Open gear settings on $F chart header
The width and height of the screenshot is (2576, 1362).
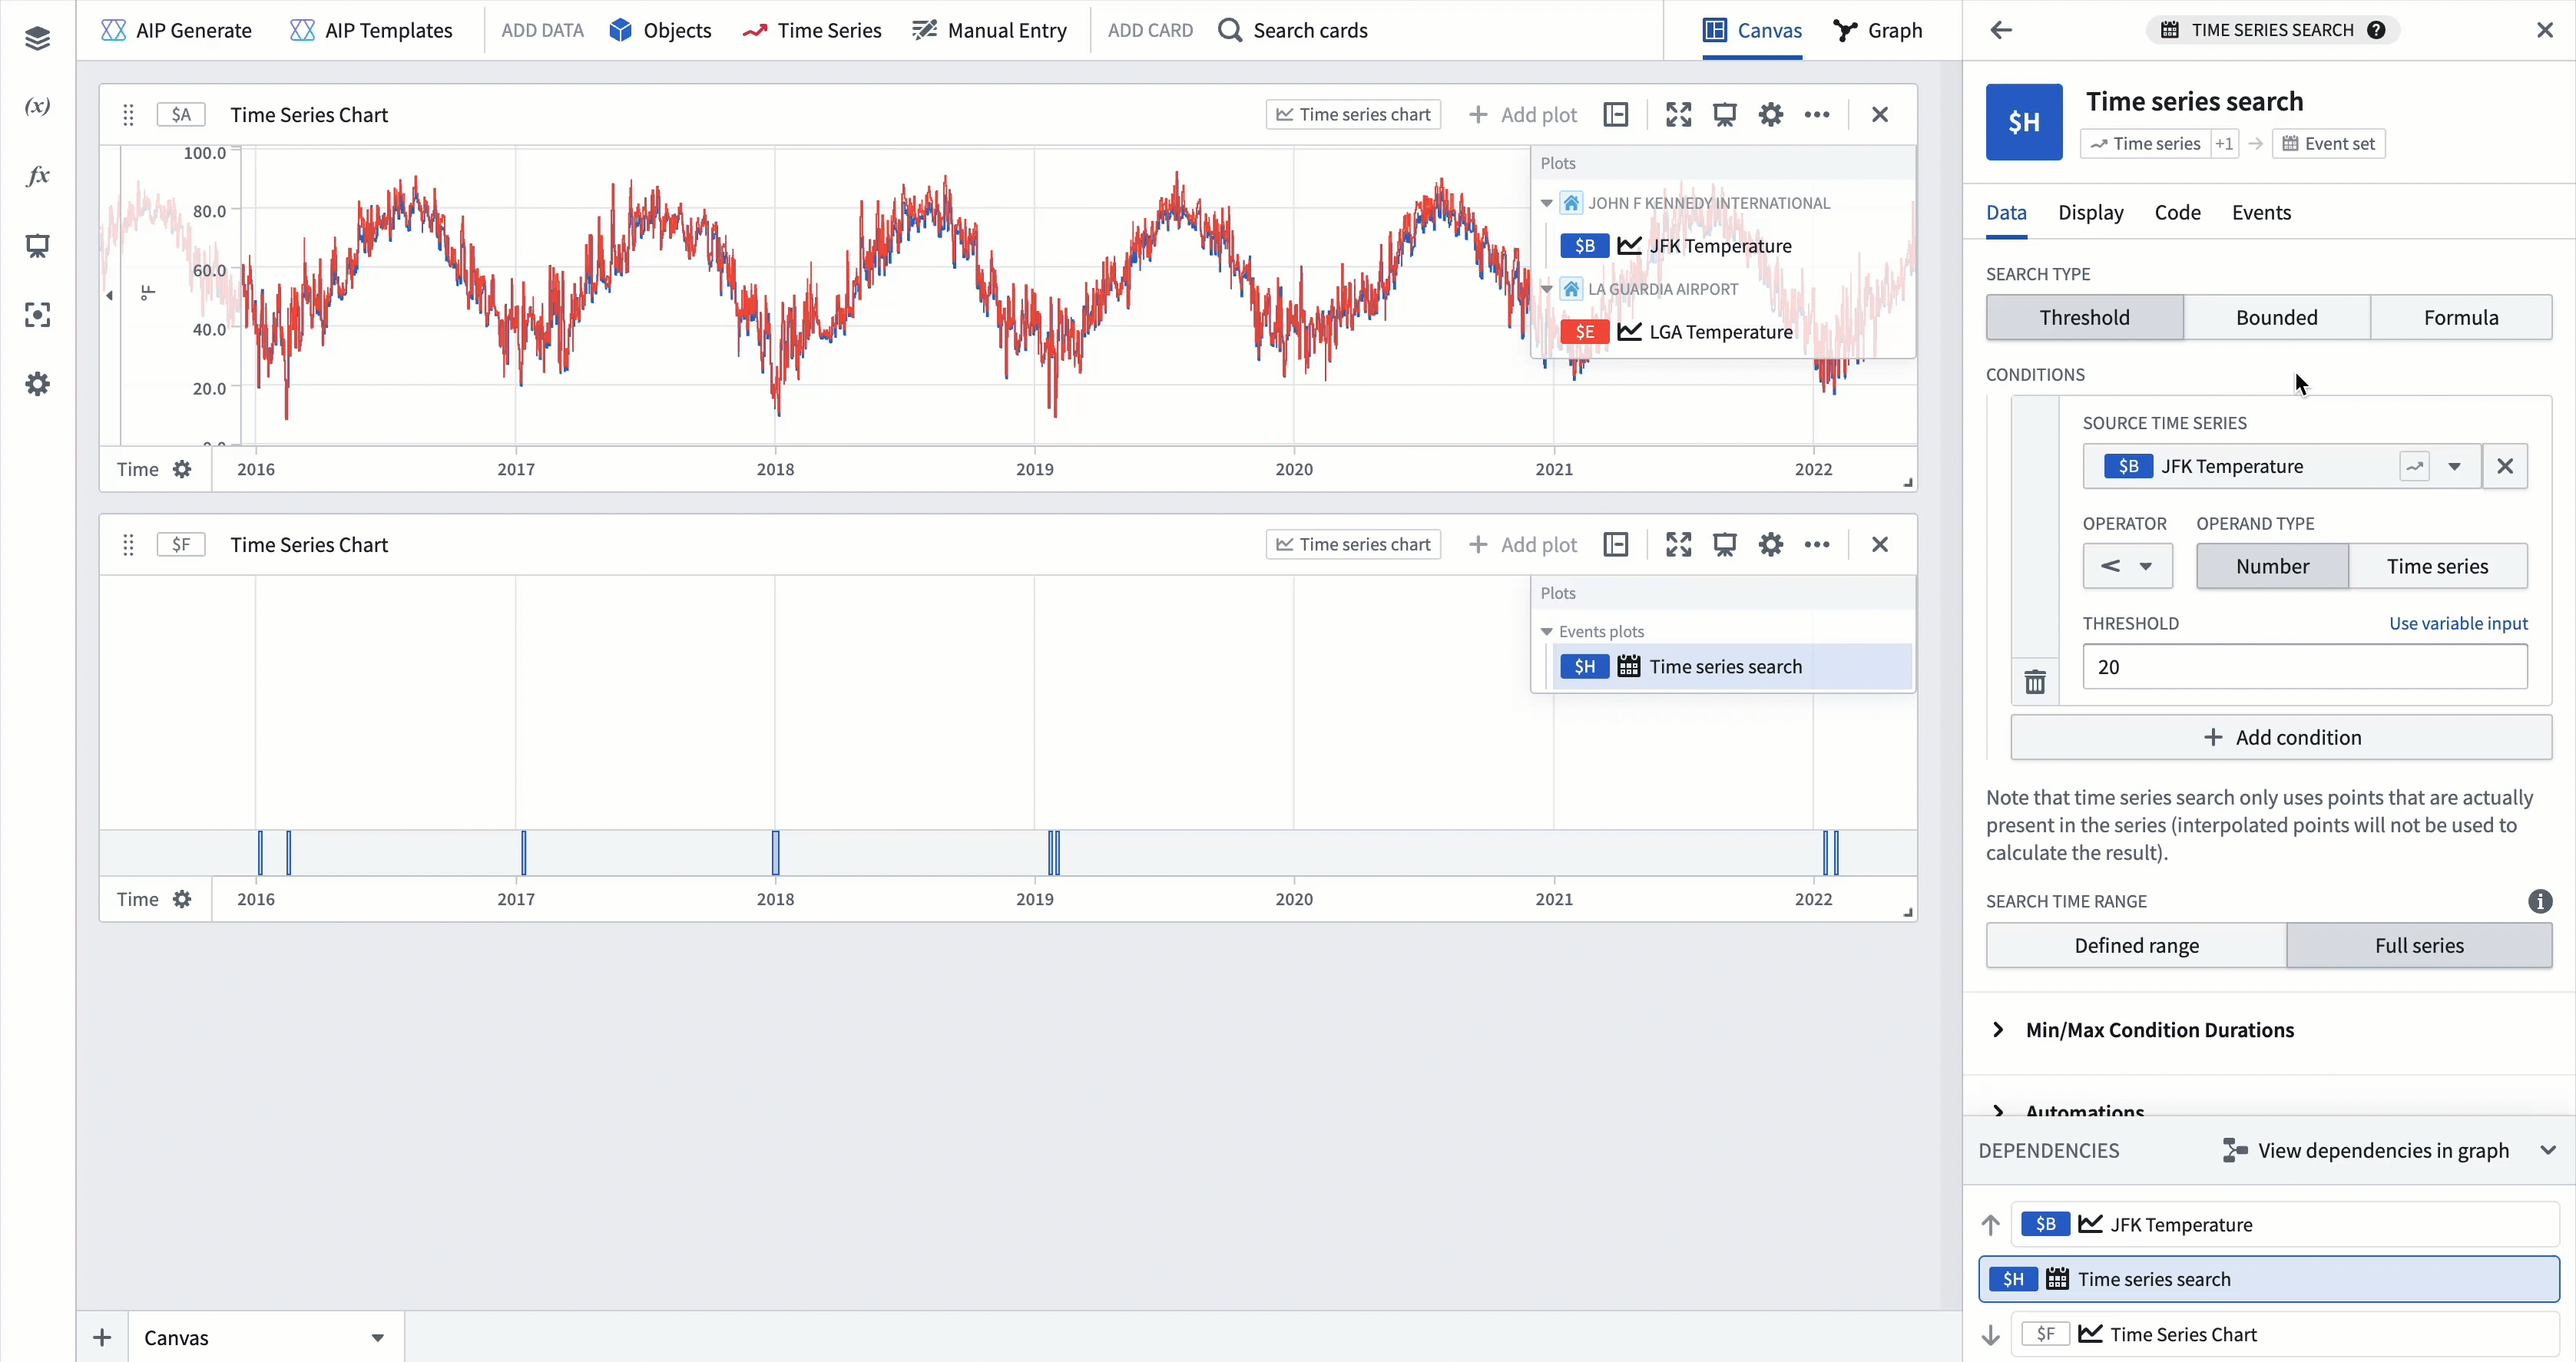(1770, 545)
